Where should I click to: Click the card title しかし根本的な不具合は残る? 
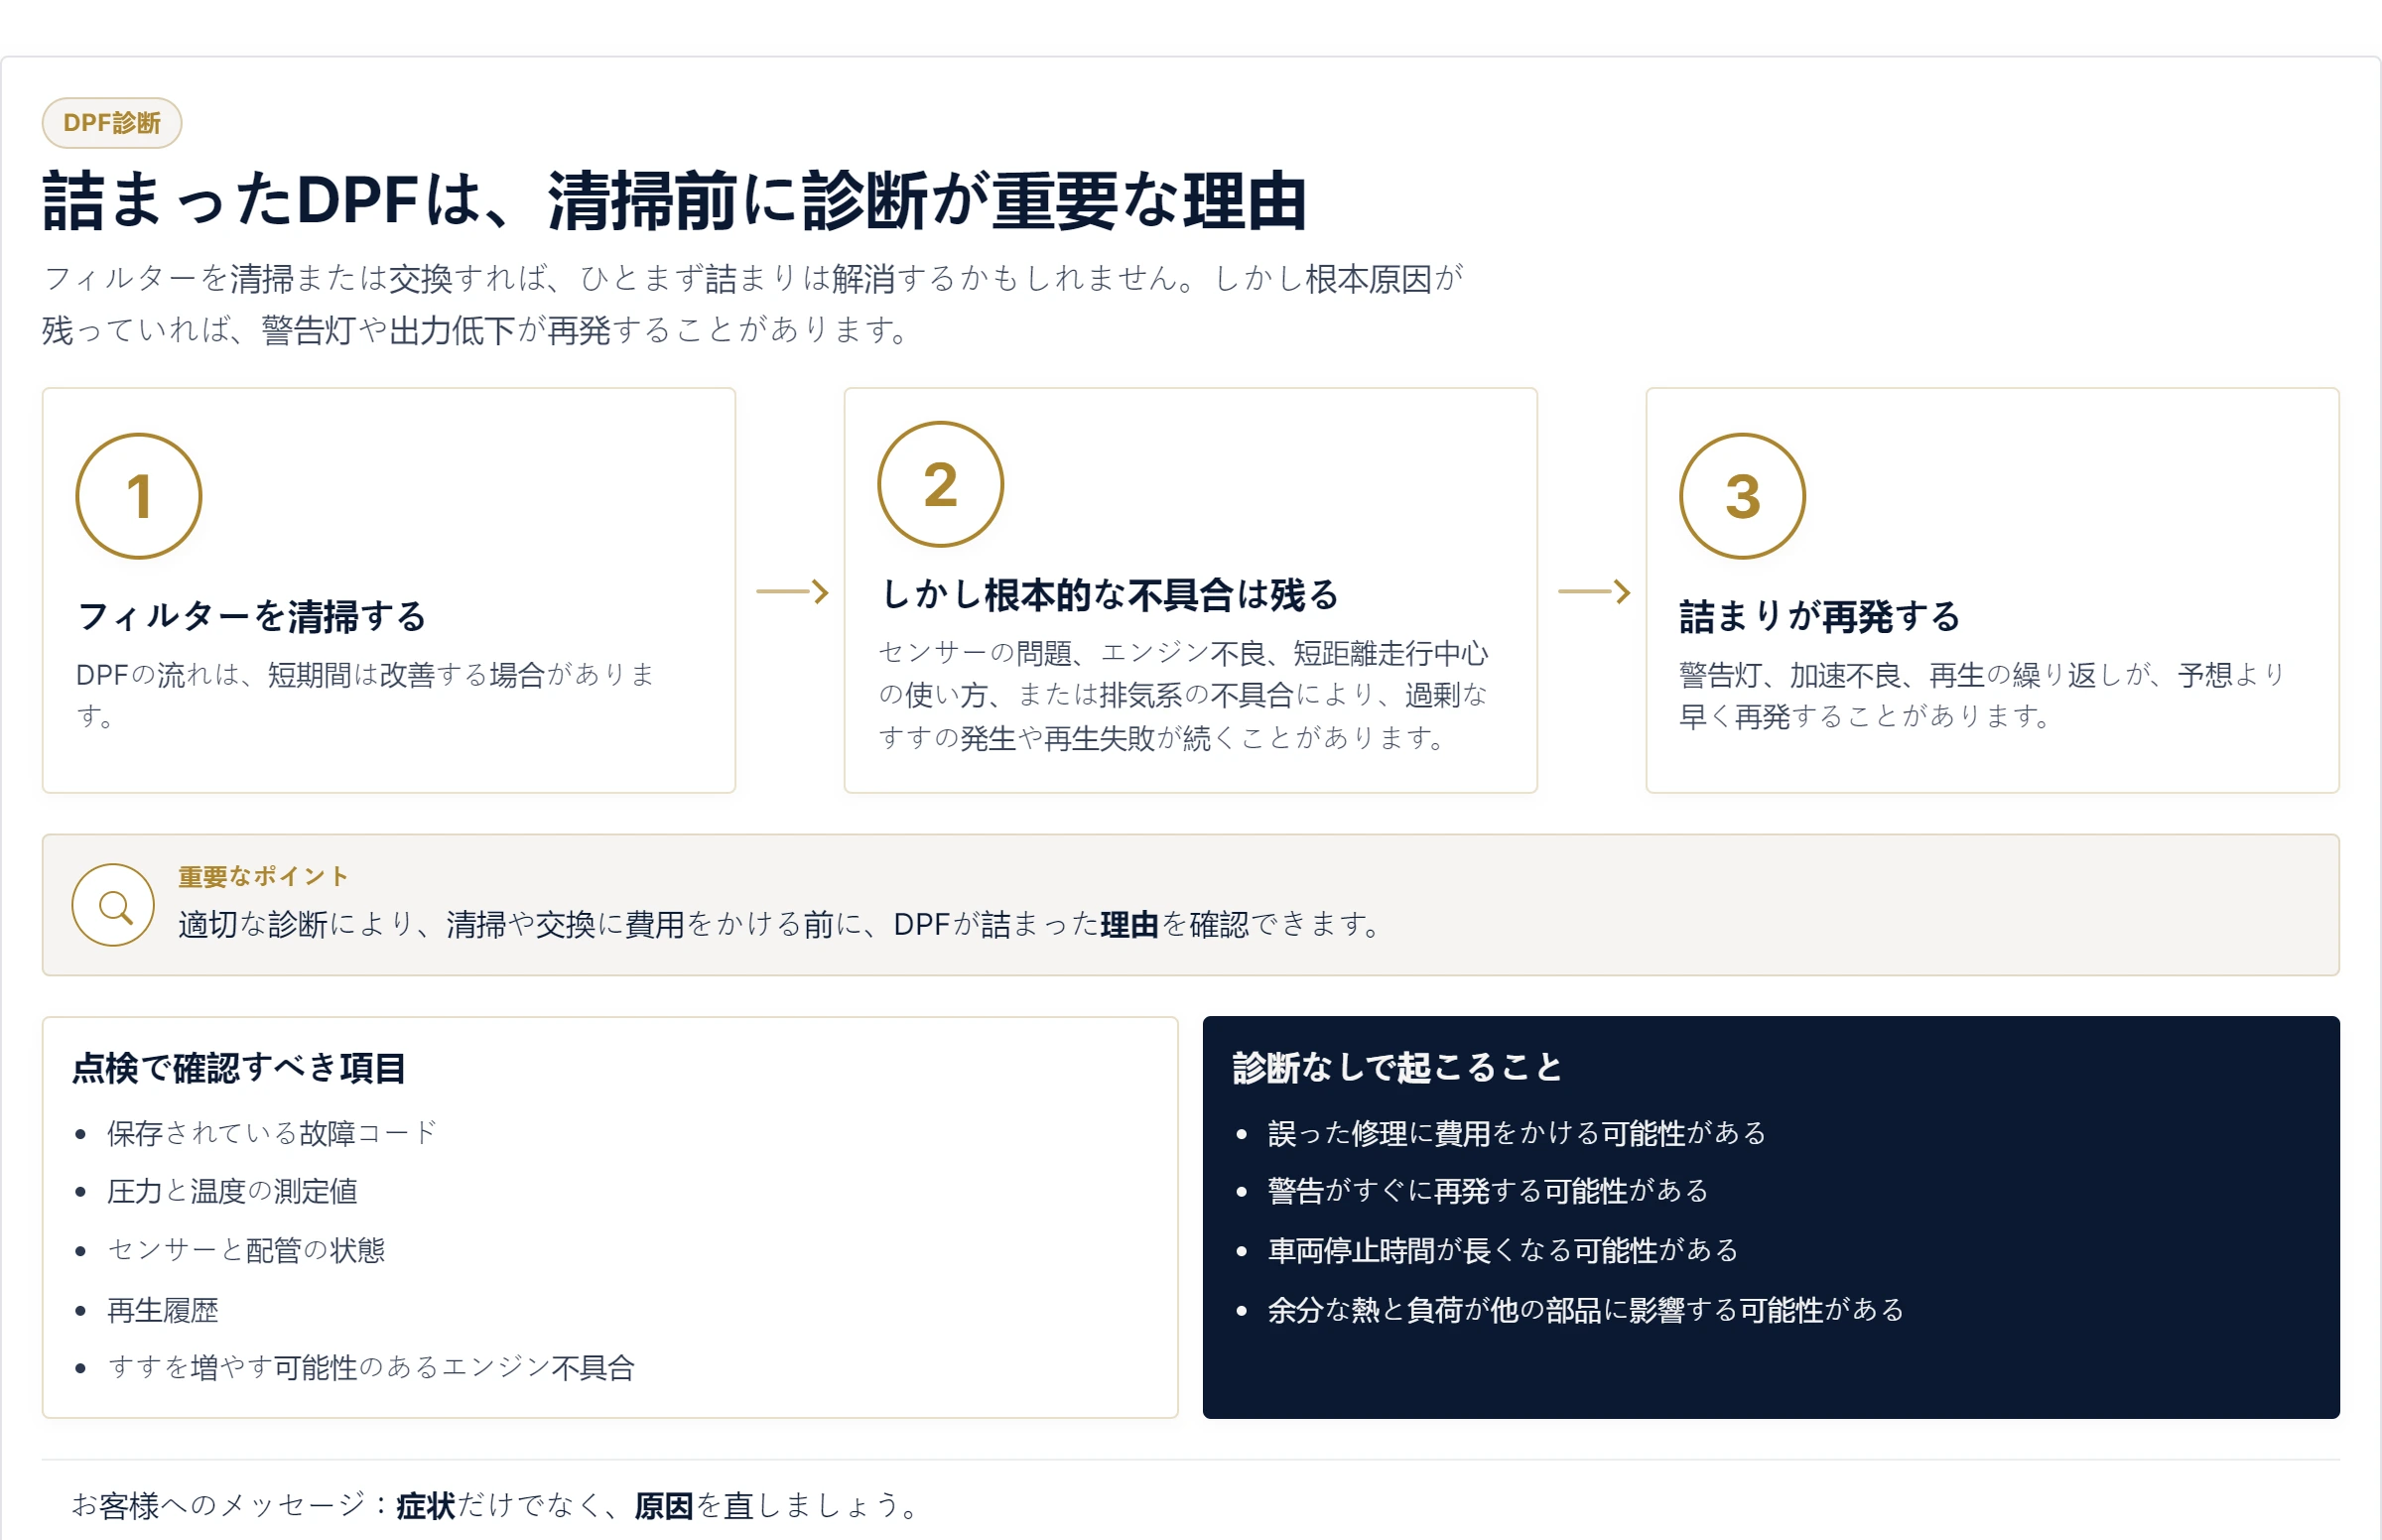pos(1109,595)
